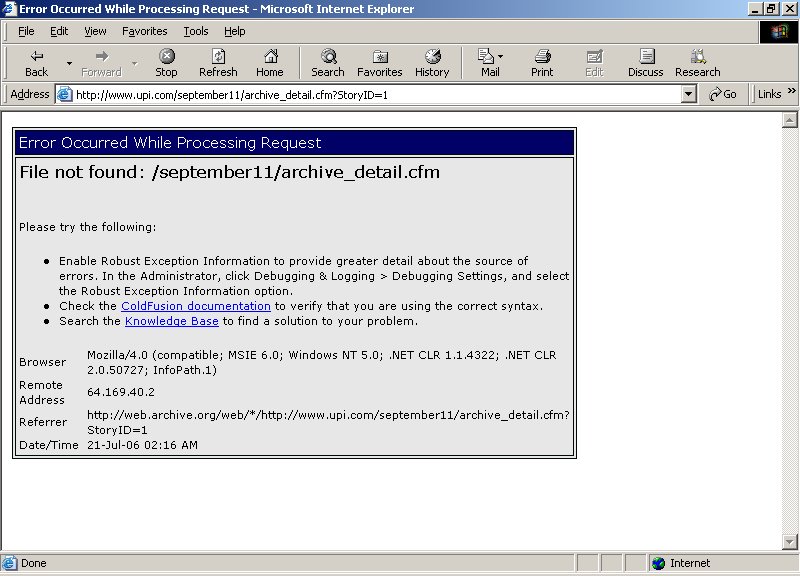800x576 pixels.
Task: Click 'Please try the following:' text
Action: pyautogui.click(x=88, y=227)
